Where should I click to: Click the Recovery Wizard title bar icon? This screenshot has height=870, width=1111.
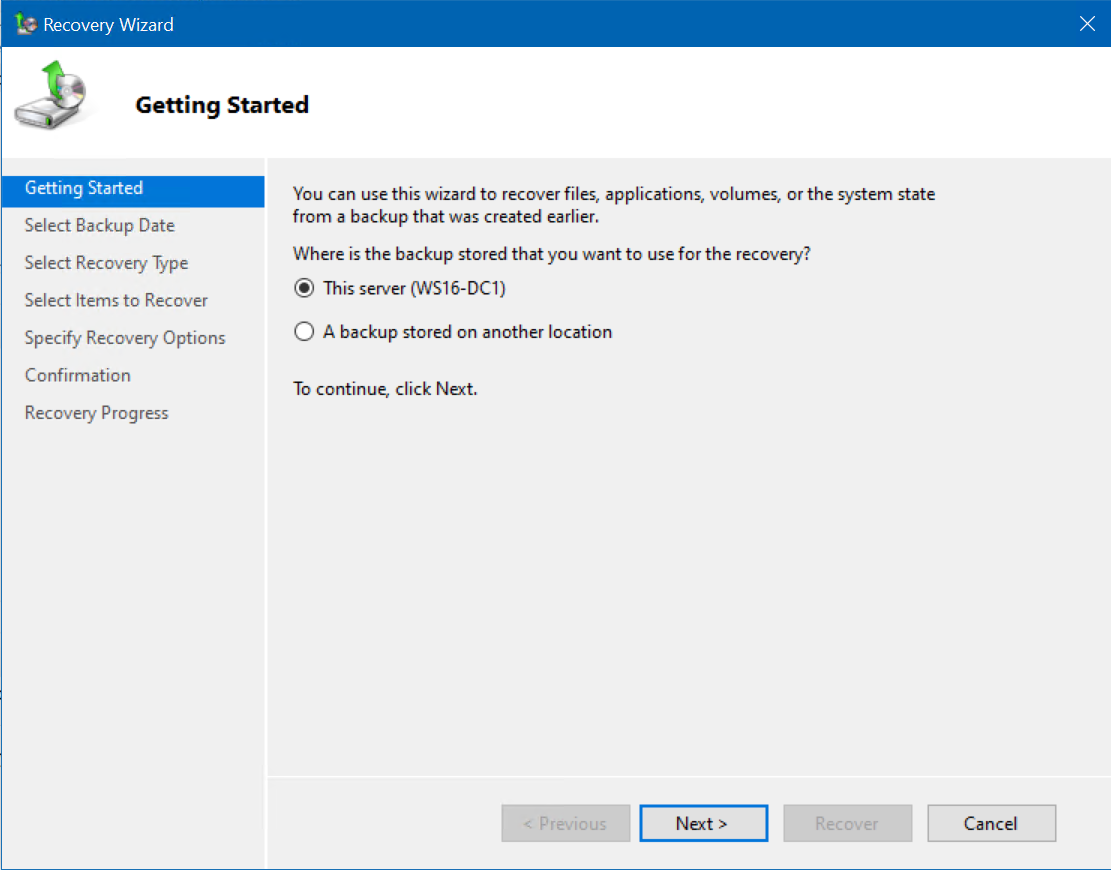25,23
